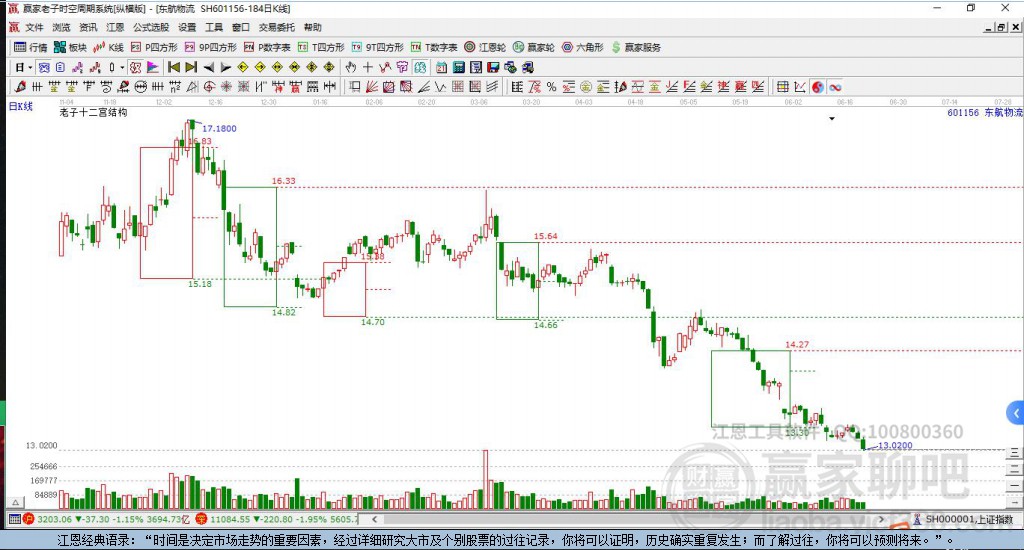
Task: Open the 9P四方形 tool
Action: 210,47
